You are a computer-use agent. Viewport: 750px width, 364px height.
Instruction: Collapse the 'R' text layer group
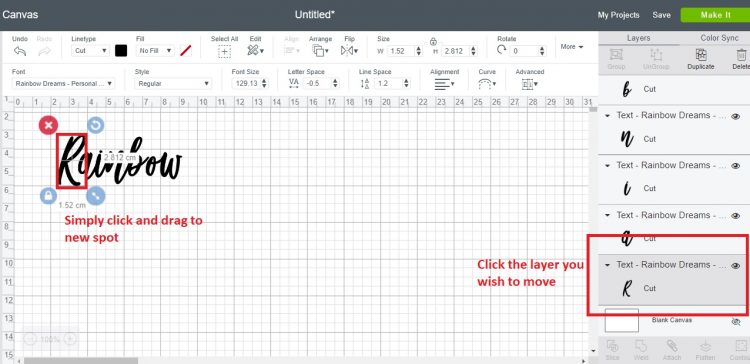(x=607, y=265)
